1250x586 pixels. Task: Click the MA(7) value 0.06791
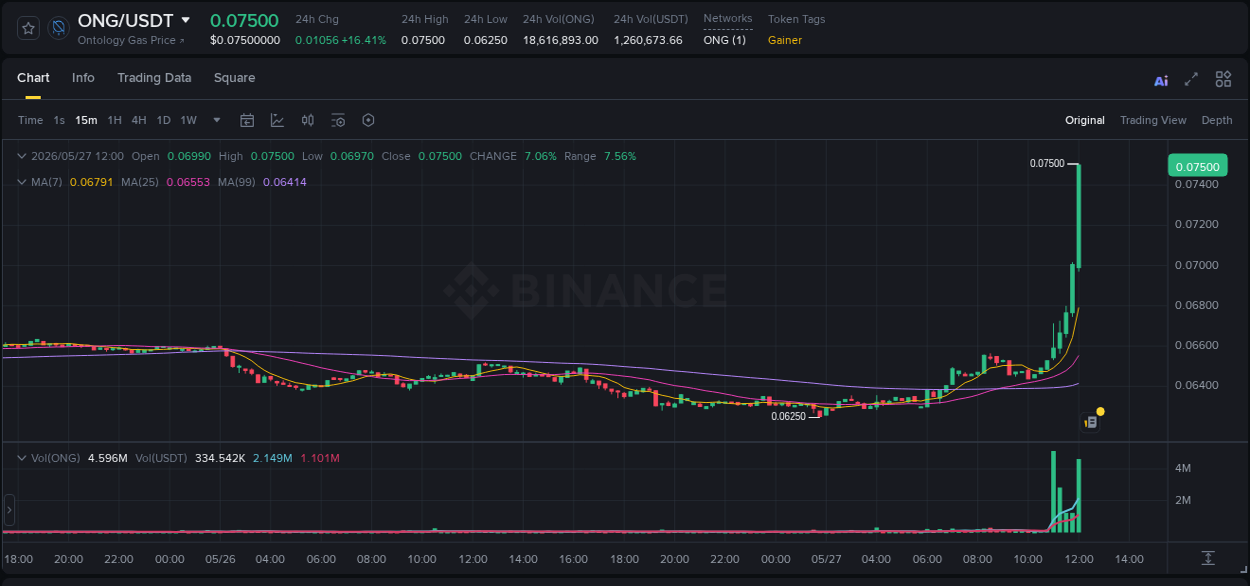[x=91, y=182]
